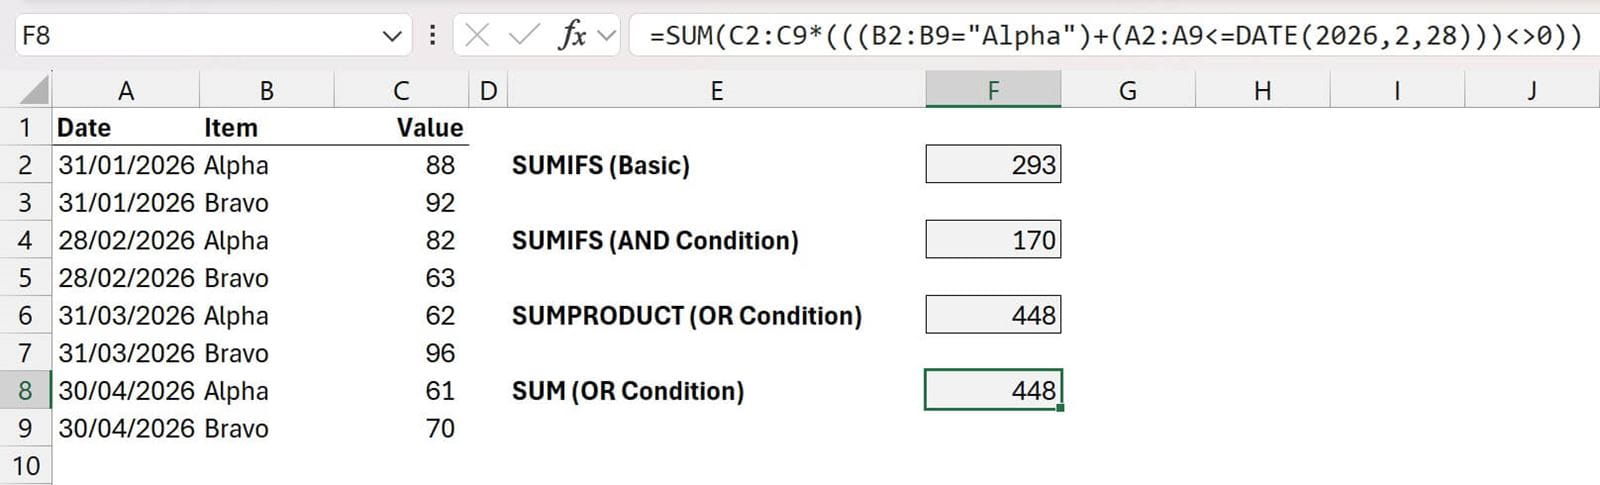Select column J header
1600x485 pixels.
[x=1532, y=91]
